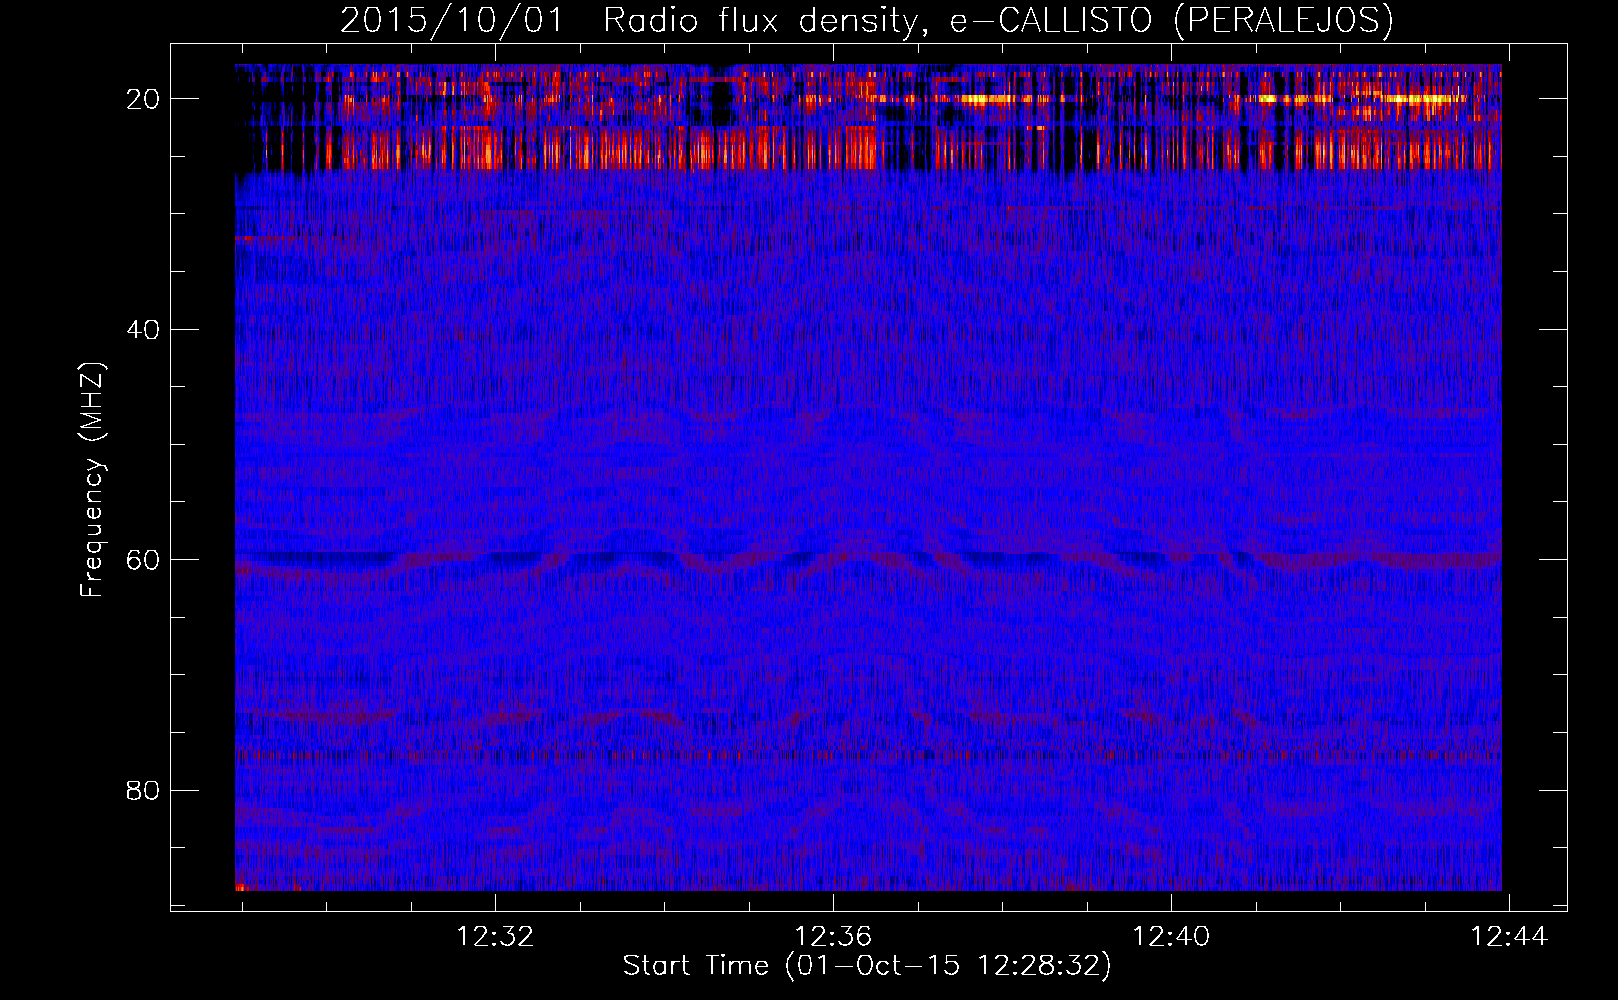Screen dimensions: 1618x1000
Task: Click the '12:40' time tick label
Action: (x=1171, y=937)
